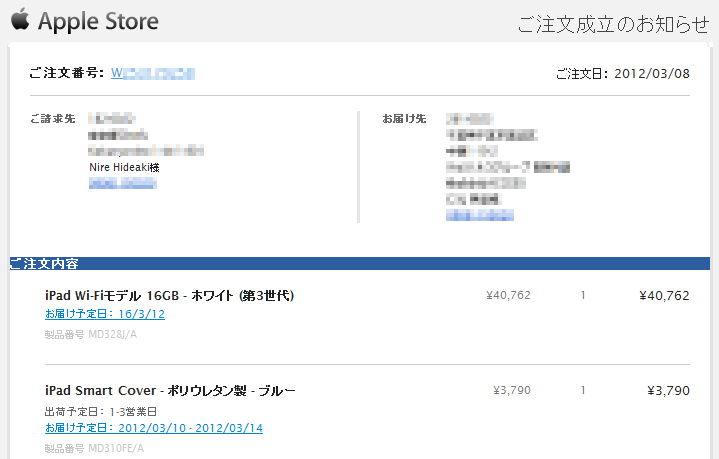Click the gray Smart Cover unit price ¥3,790

[512, 390]
